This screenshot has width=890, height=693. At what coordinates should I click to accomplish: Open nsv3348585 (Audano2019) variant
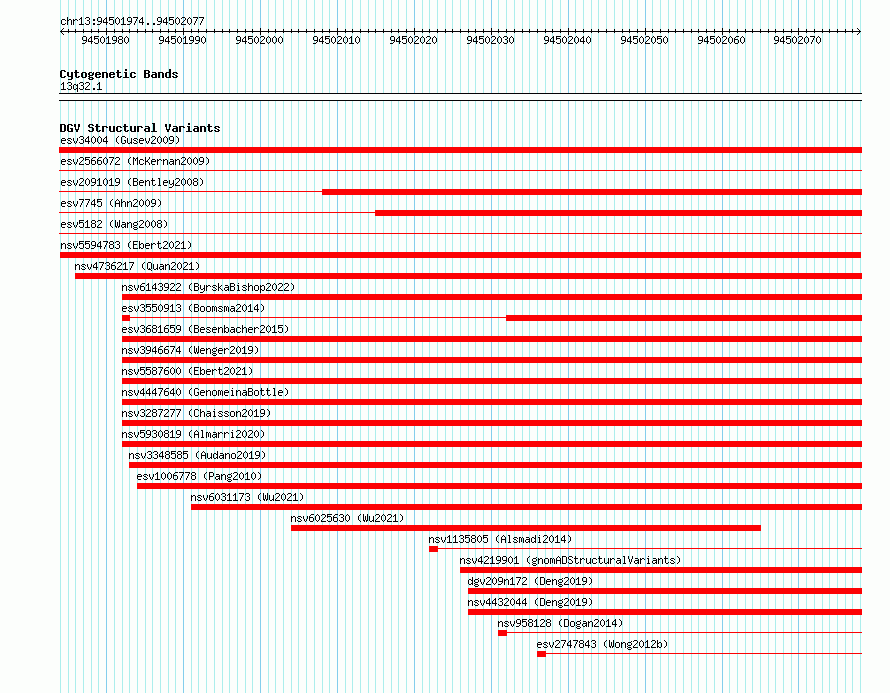[197, 455]
